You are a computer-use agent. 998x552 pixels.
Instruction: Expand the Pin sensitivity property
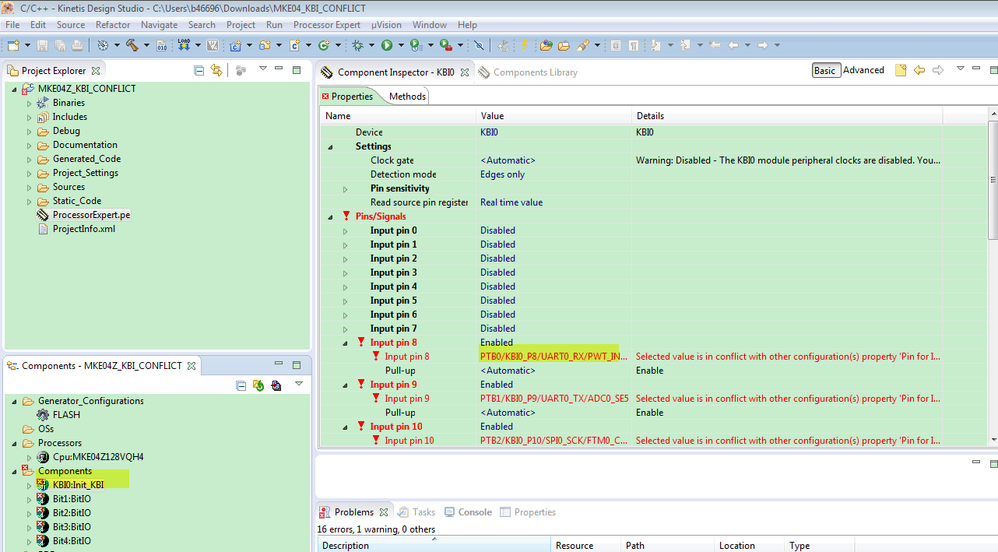[x=345, y=189]
